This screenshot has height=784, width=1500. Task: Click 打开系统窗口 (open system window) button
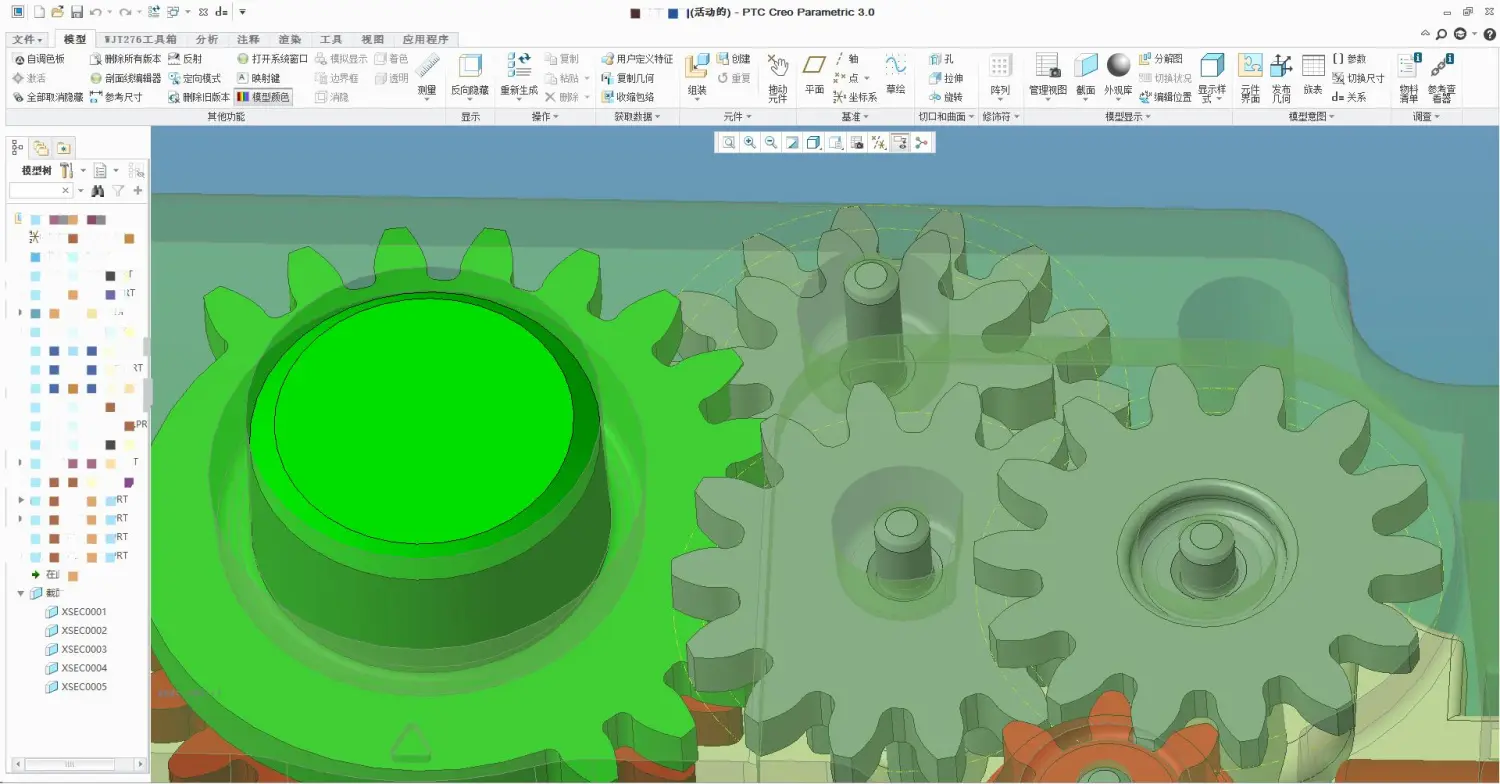(x=272, y=59)
